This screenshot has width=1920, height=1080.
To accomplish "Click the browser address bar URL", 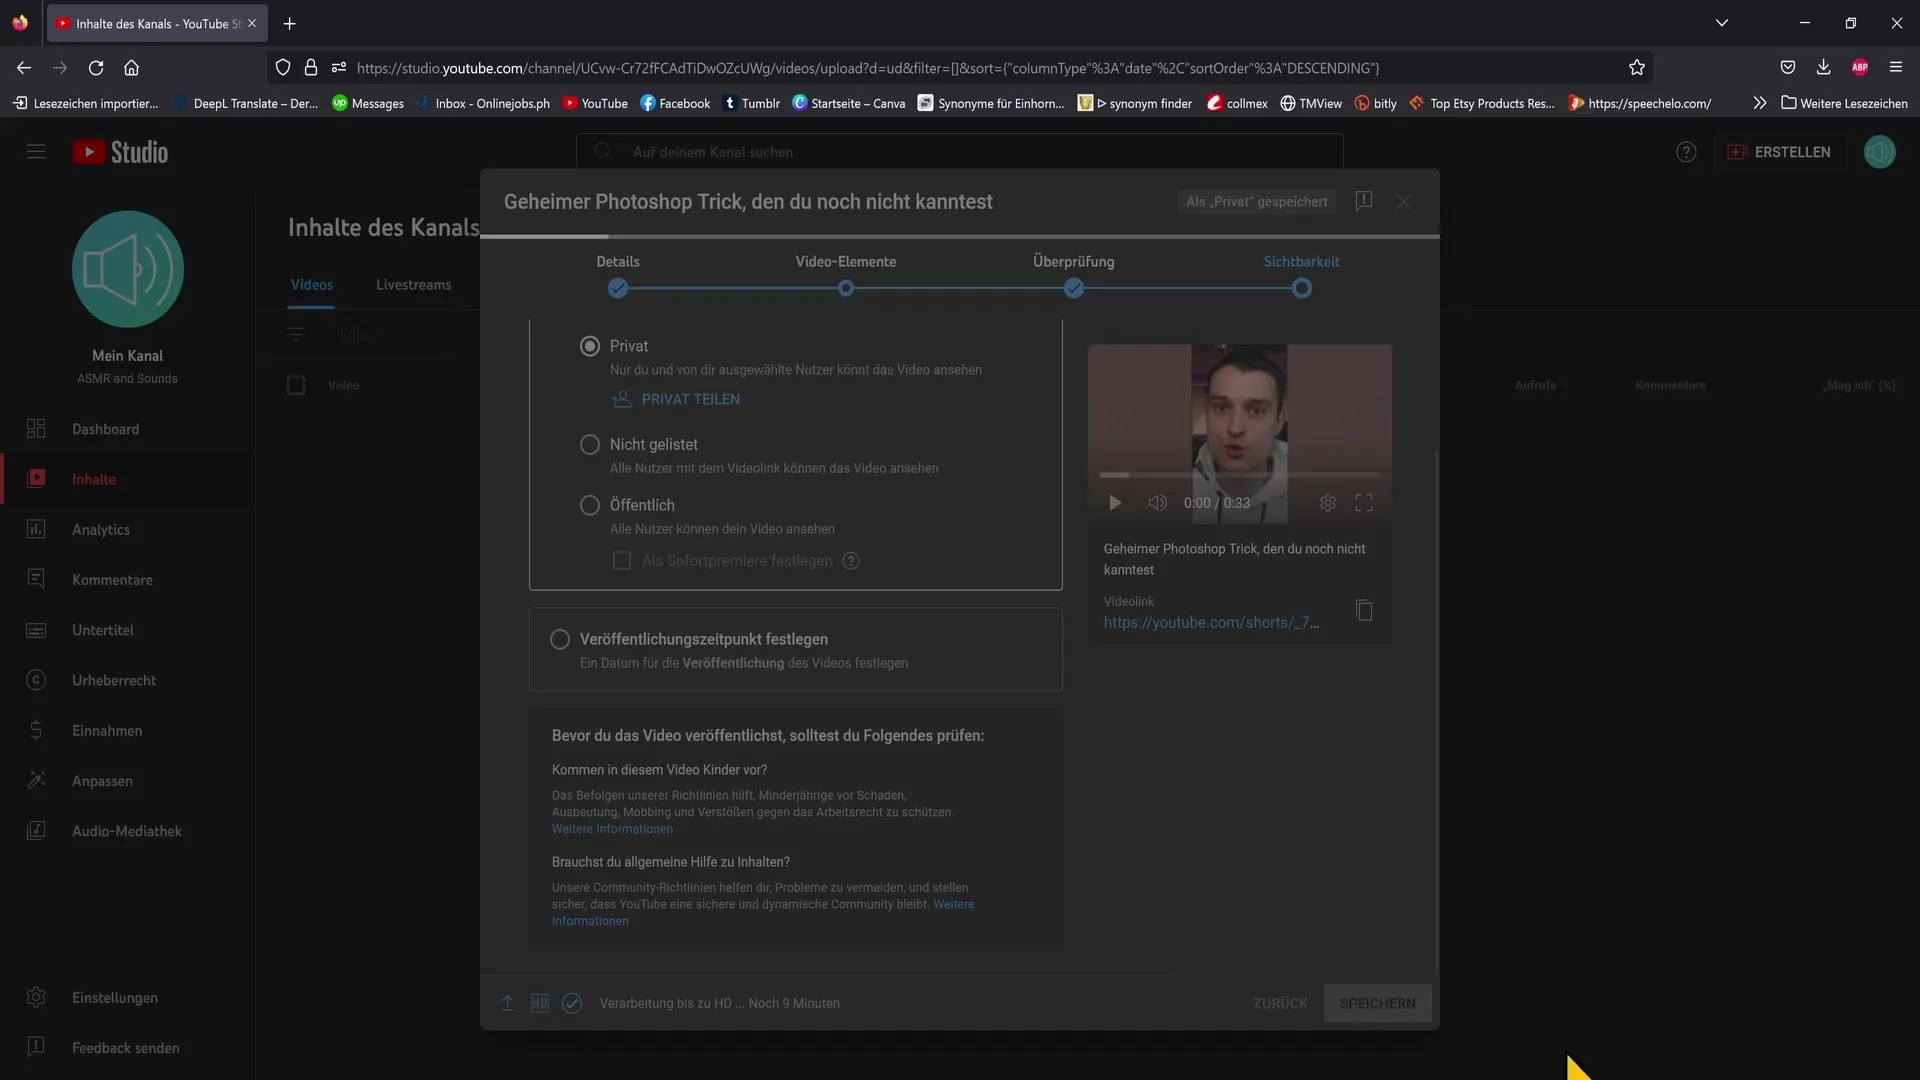I will click(868, 68).
